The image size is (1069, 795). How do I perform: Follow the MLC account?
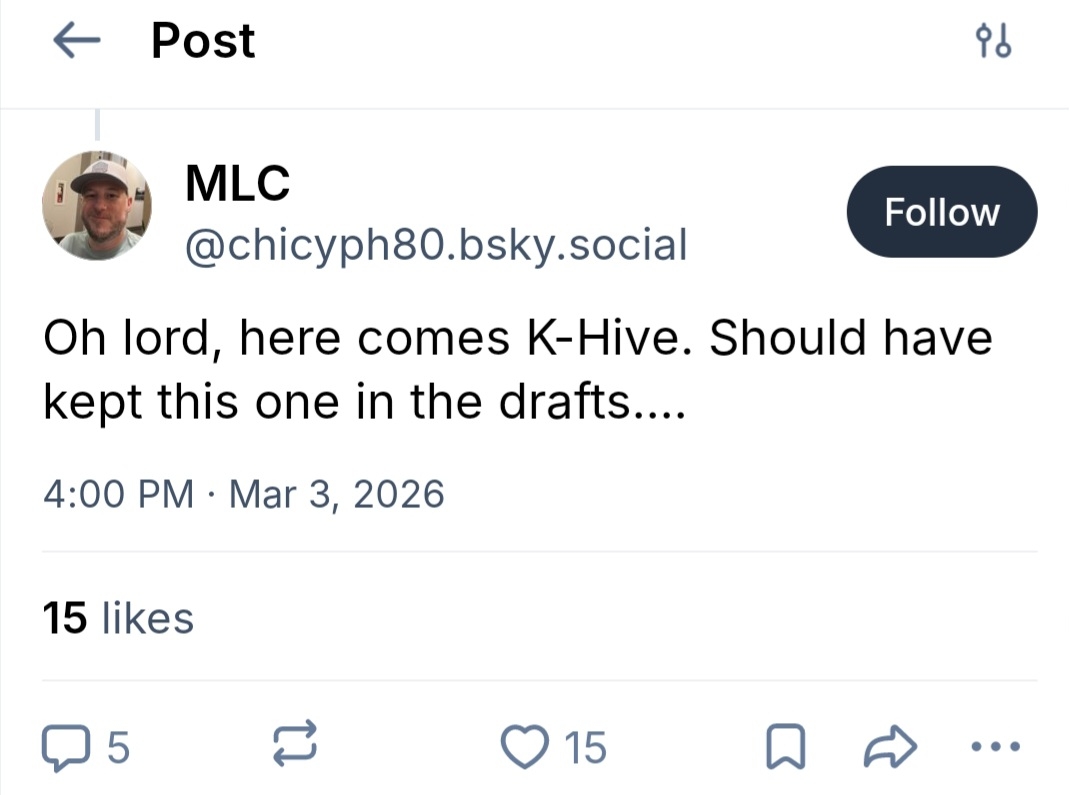click(941, 212)
